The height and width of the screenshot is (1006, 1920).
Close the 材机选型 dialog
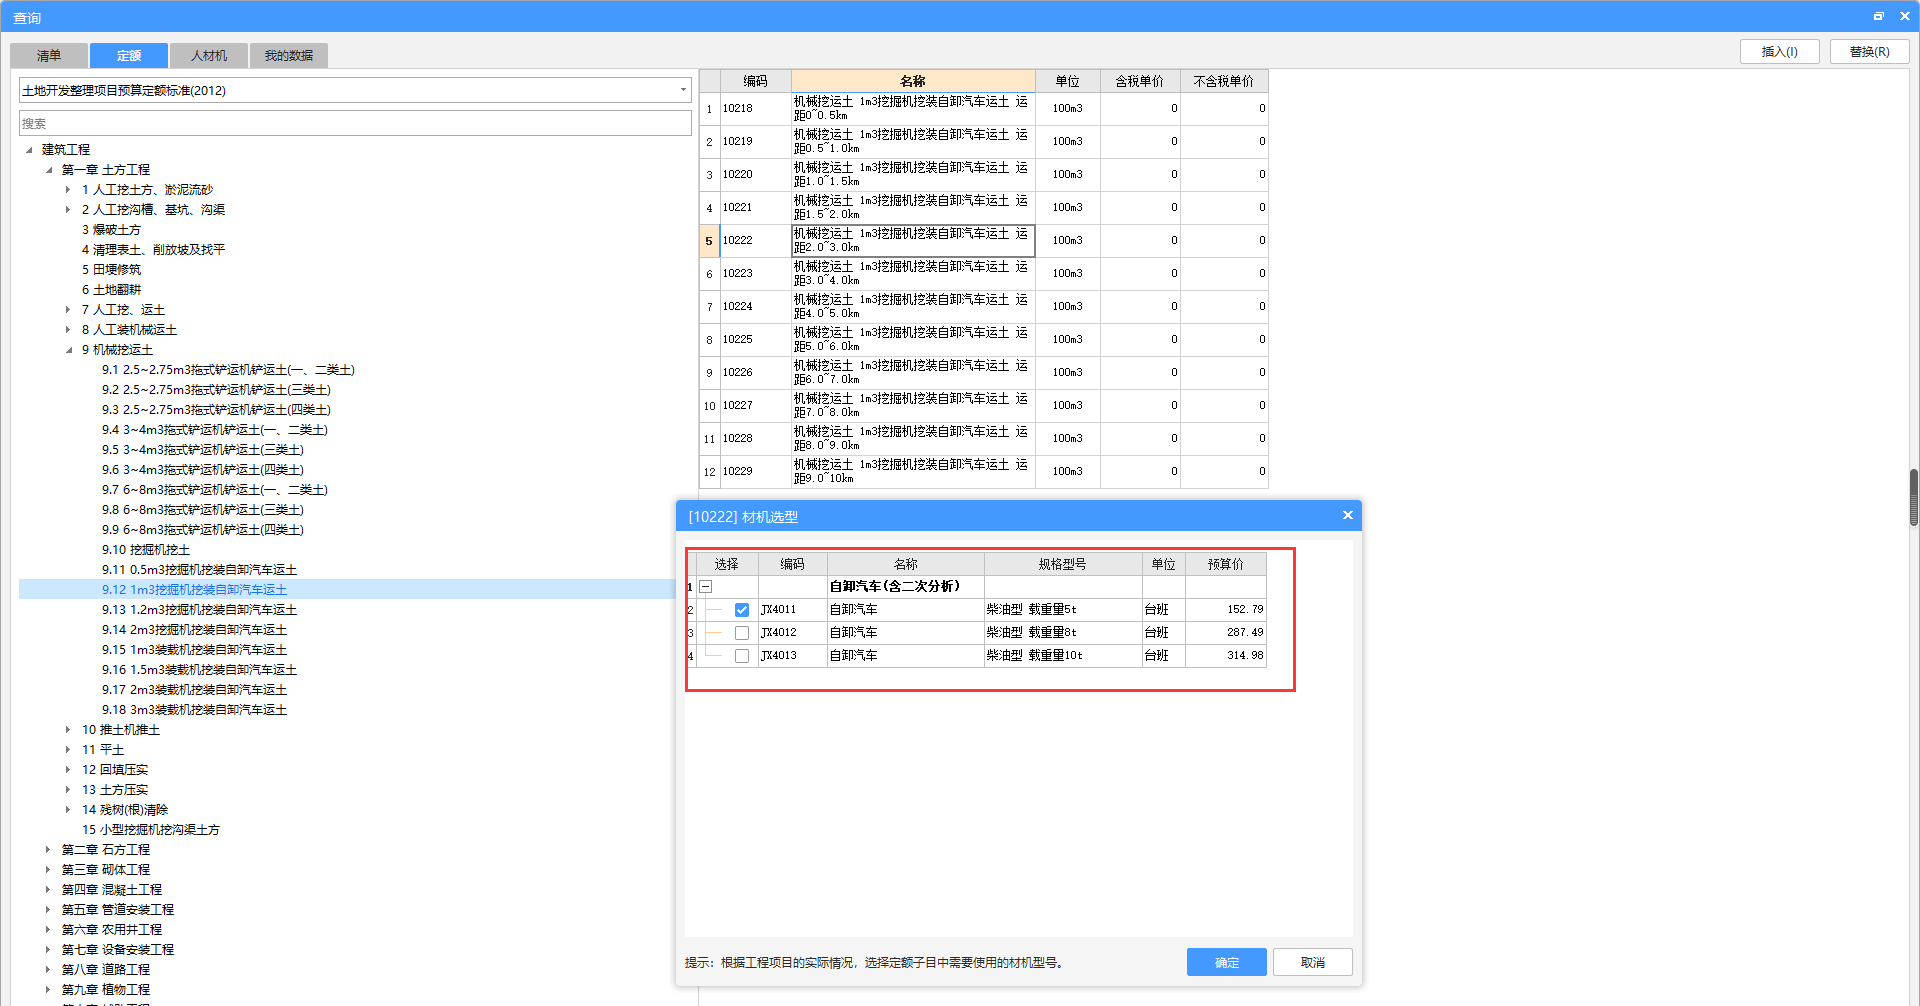(x=1347, y=516)
